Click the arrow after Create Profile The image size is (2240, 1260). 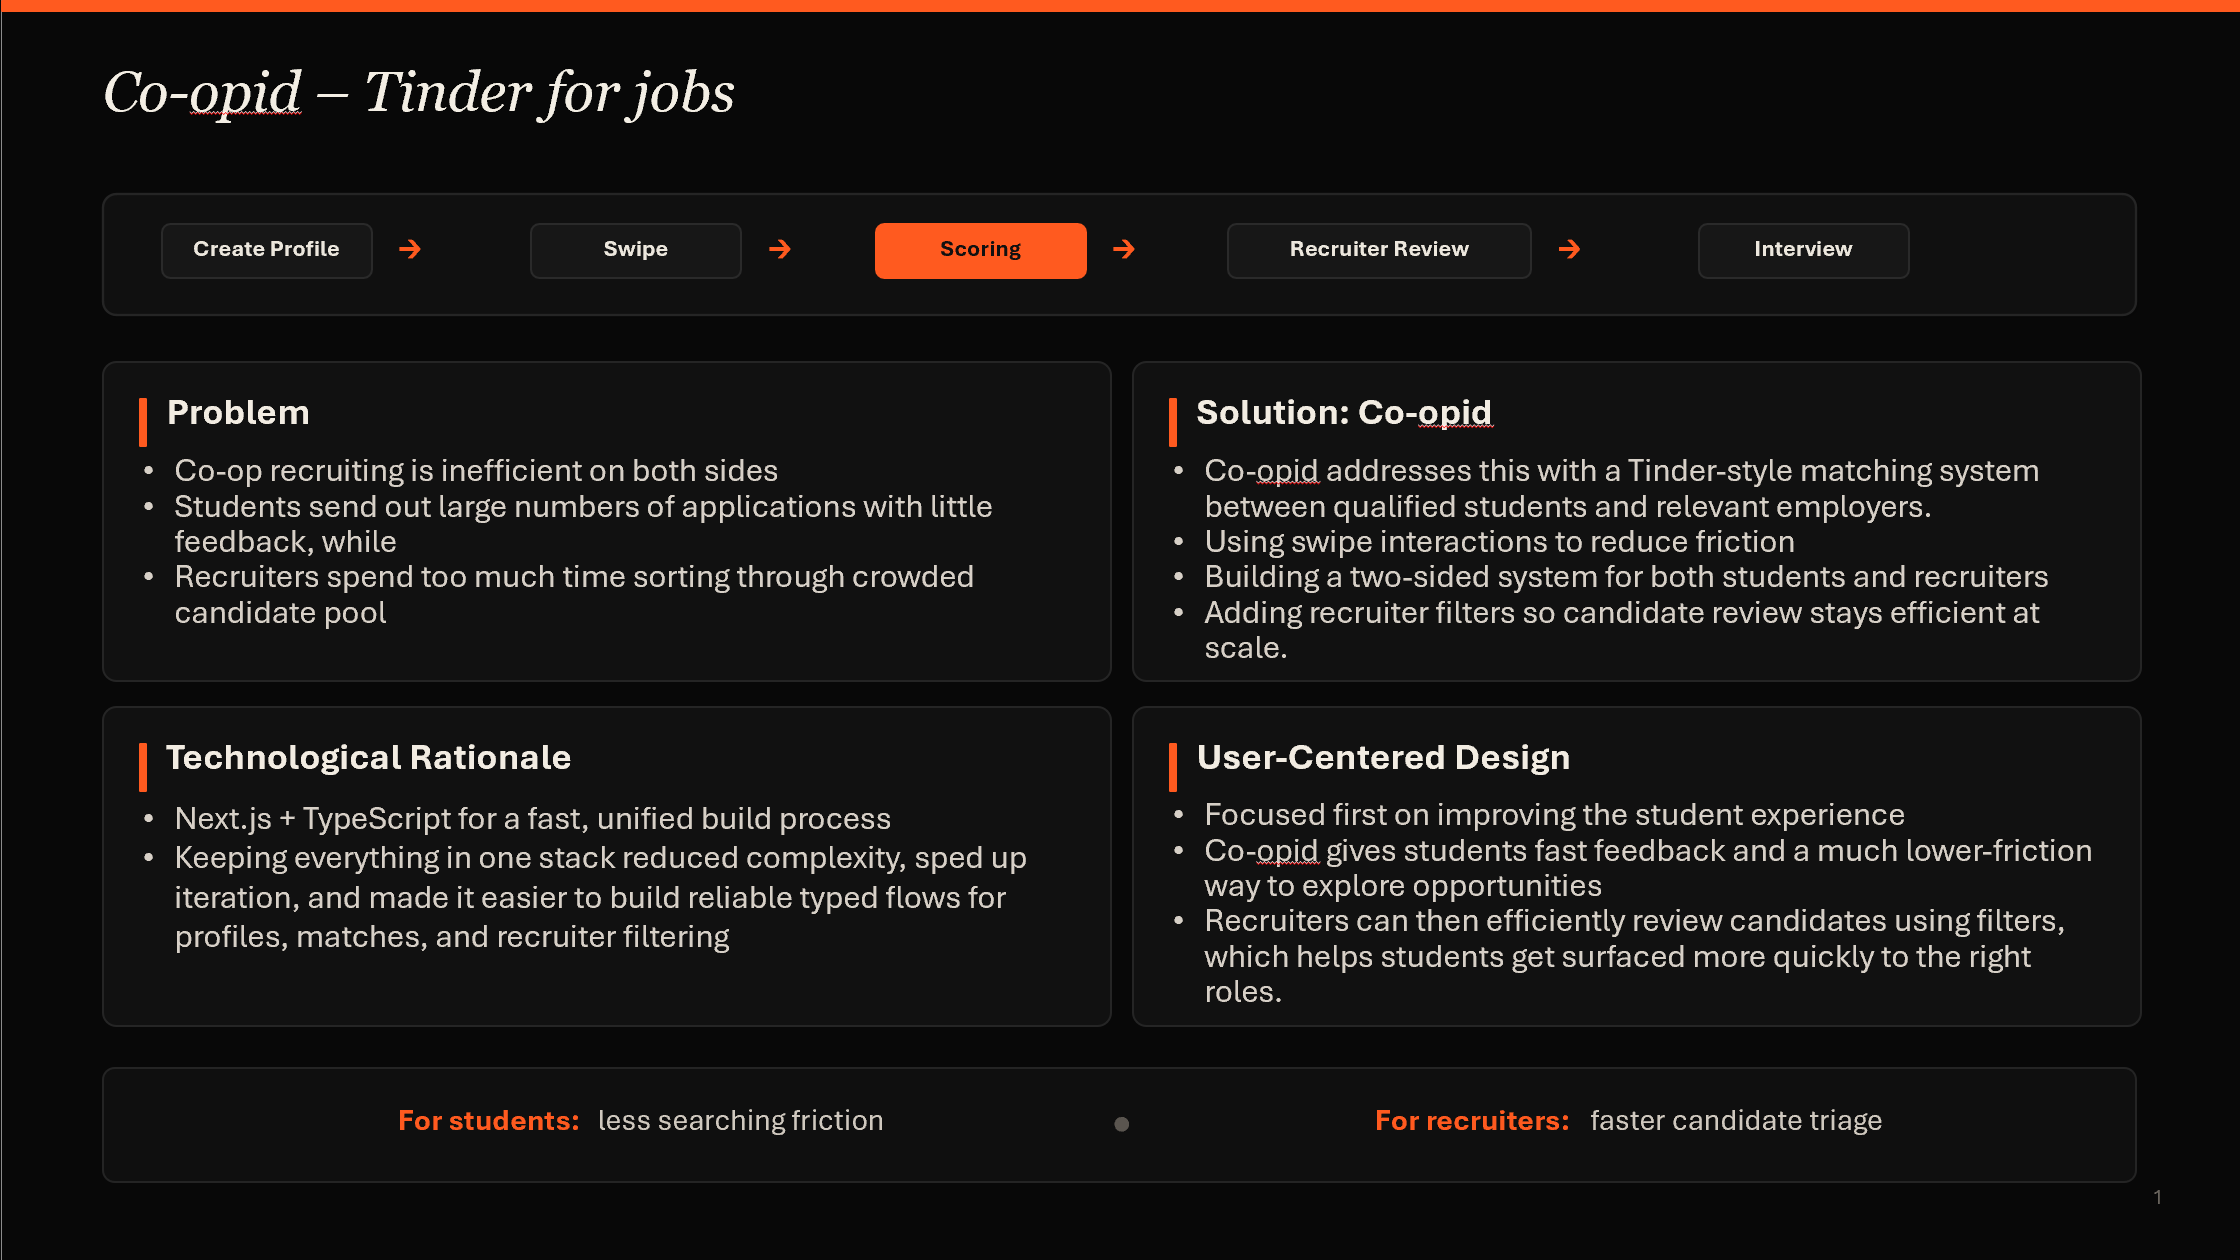[410, 249]
